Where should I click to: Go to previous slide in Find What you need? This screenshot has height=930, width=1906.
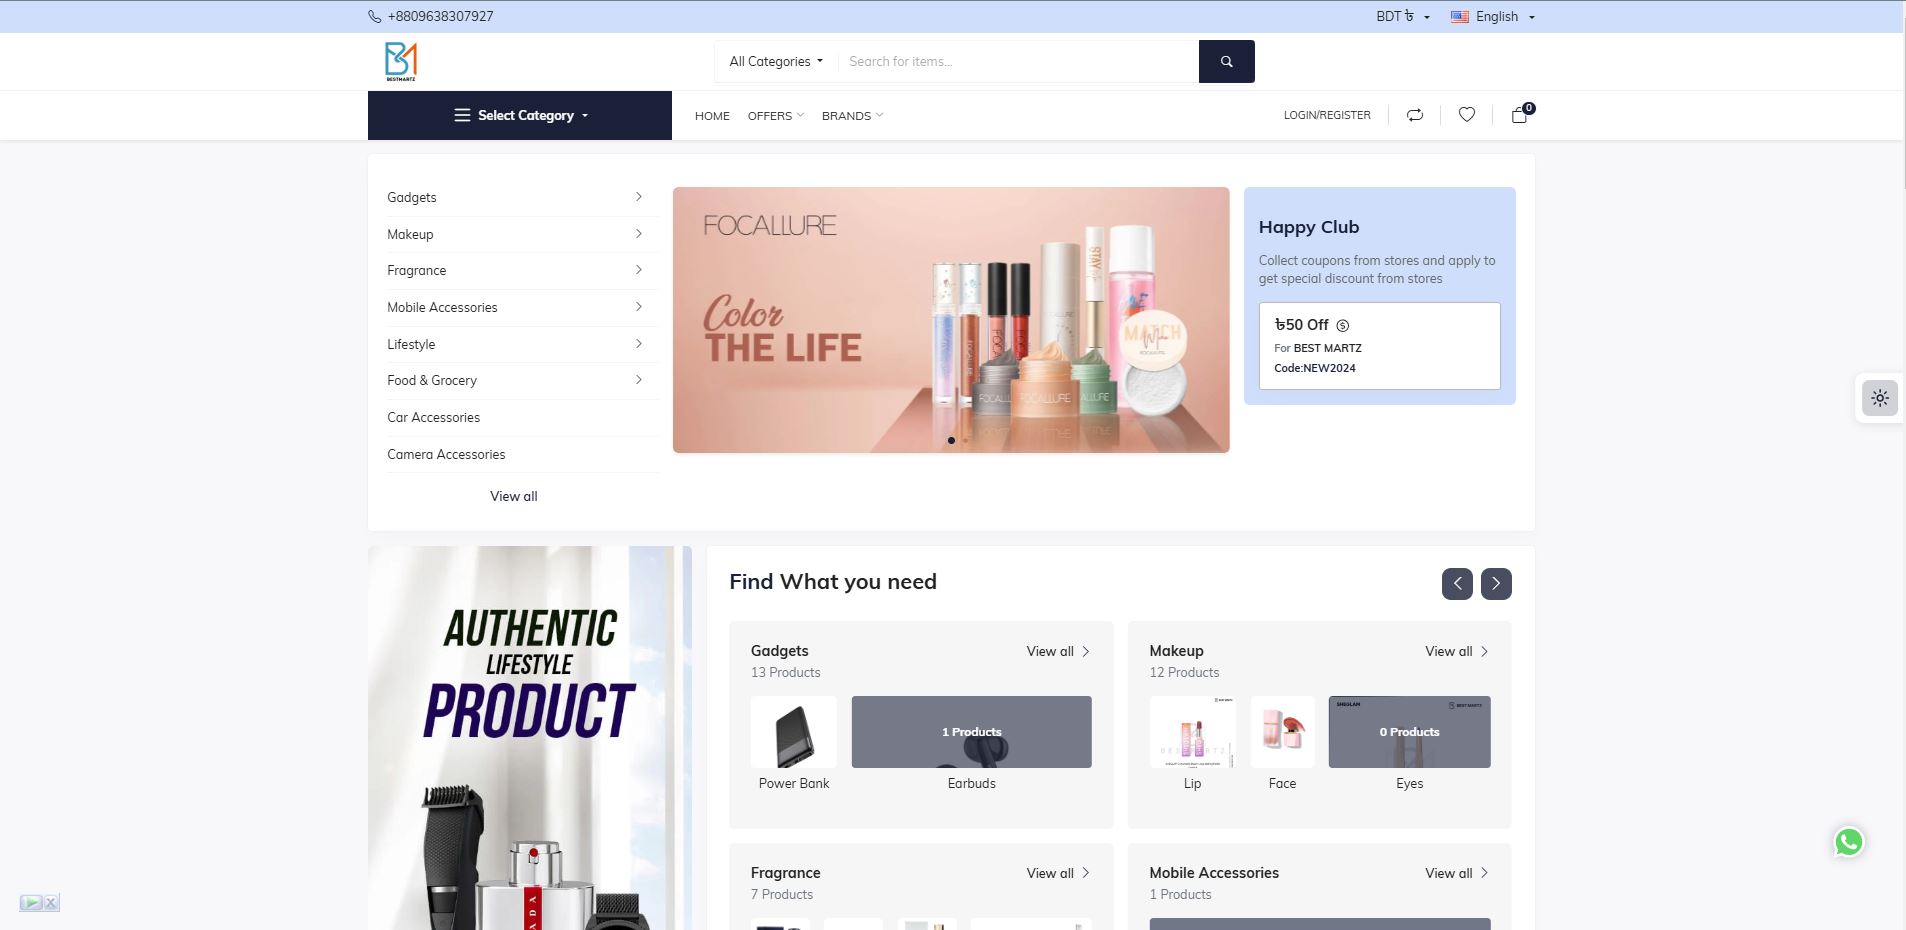coord(1456,584)
